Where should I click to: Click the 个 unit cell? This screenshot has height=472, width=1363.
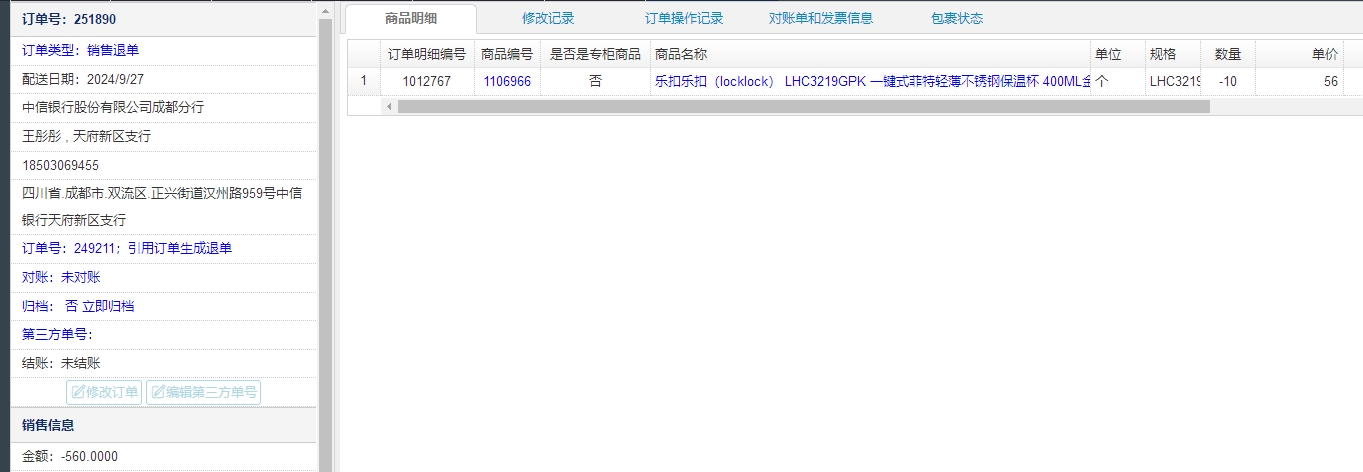(x=1118, y=82)
